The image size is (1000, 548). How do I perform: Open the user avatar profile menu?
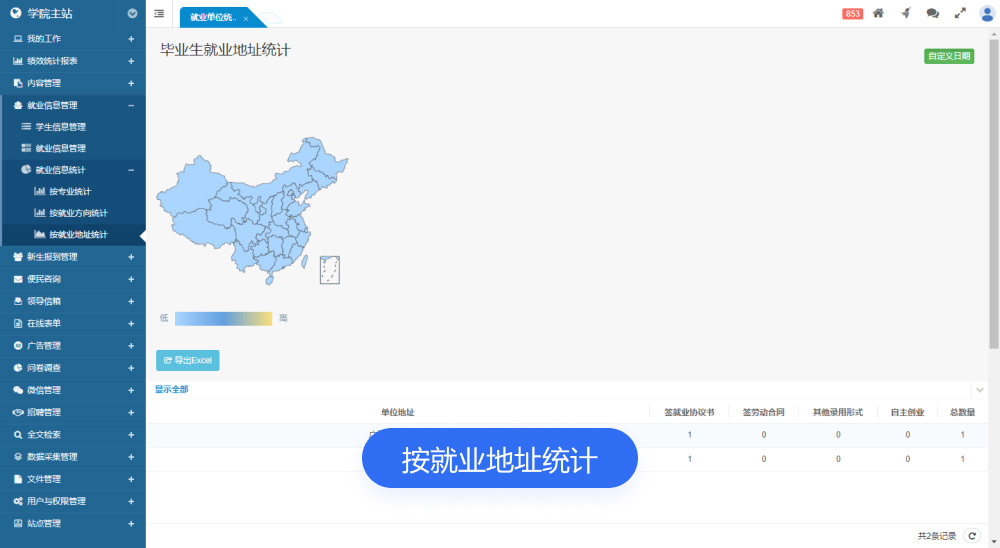coord(987,13)
